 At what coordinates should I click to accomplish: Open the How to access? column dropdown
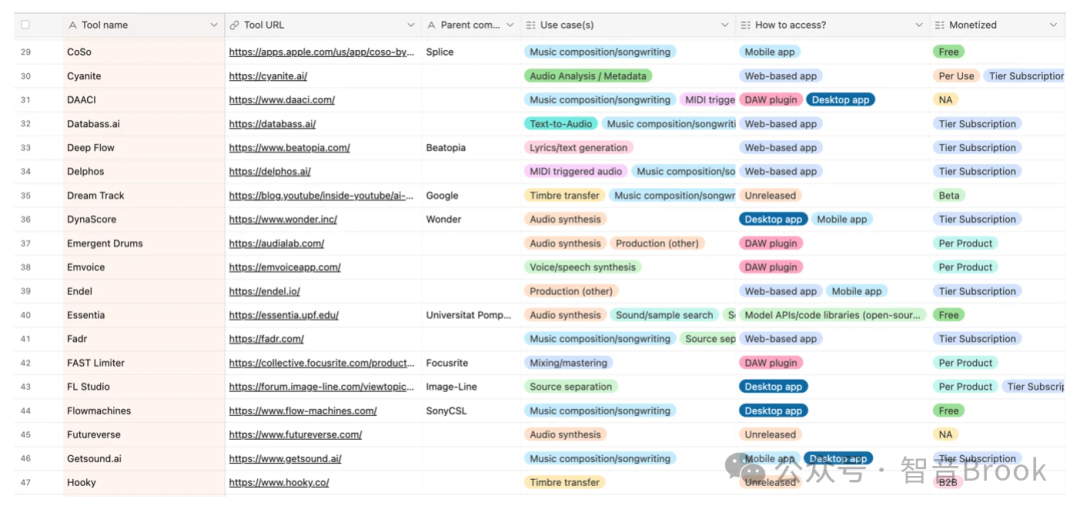919,25
